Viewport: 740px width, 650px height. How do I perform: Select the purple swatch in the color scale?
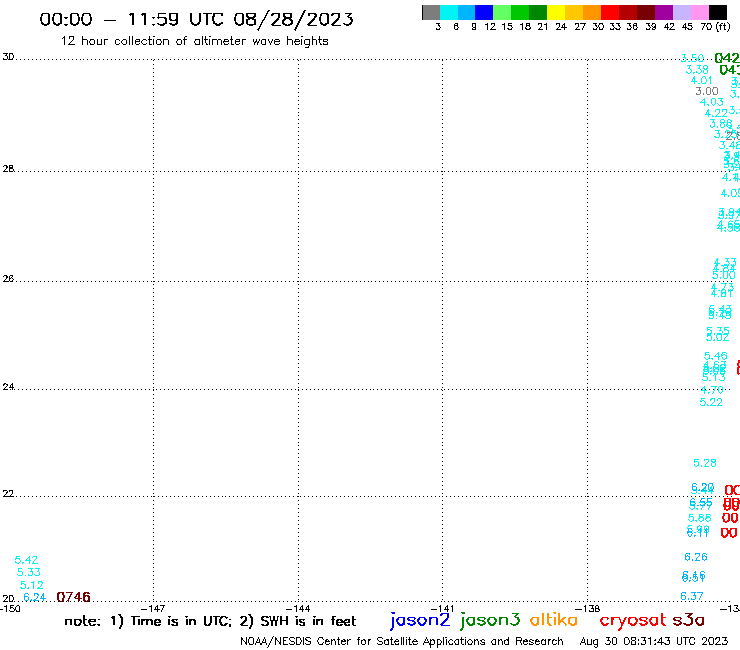point(664,12)
